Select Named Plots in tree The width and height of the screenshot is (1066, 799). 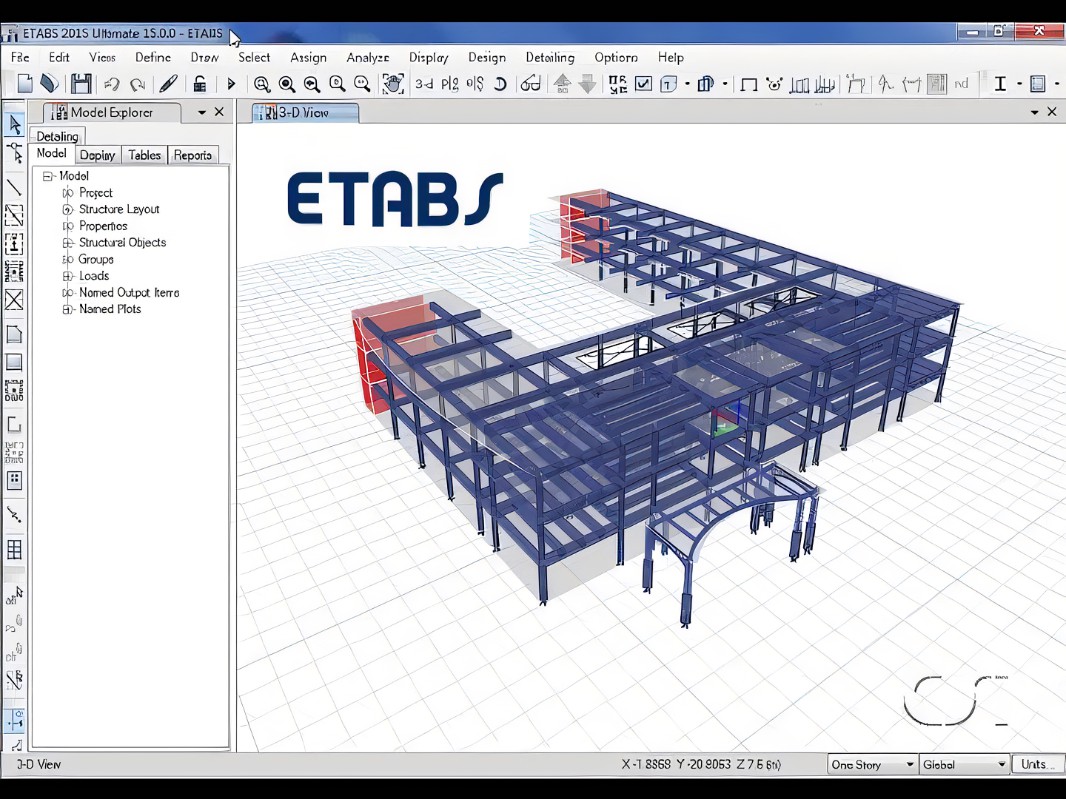point(110,309)
